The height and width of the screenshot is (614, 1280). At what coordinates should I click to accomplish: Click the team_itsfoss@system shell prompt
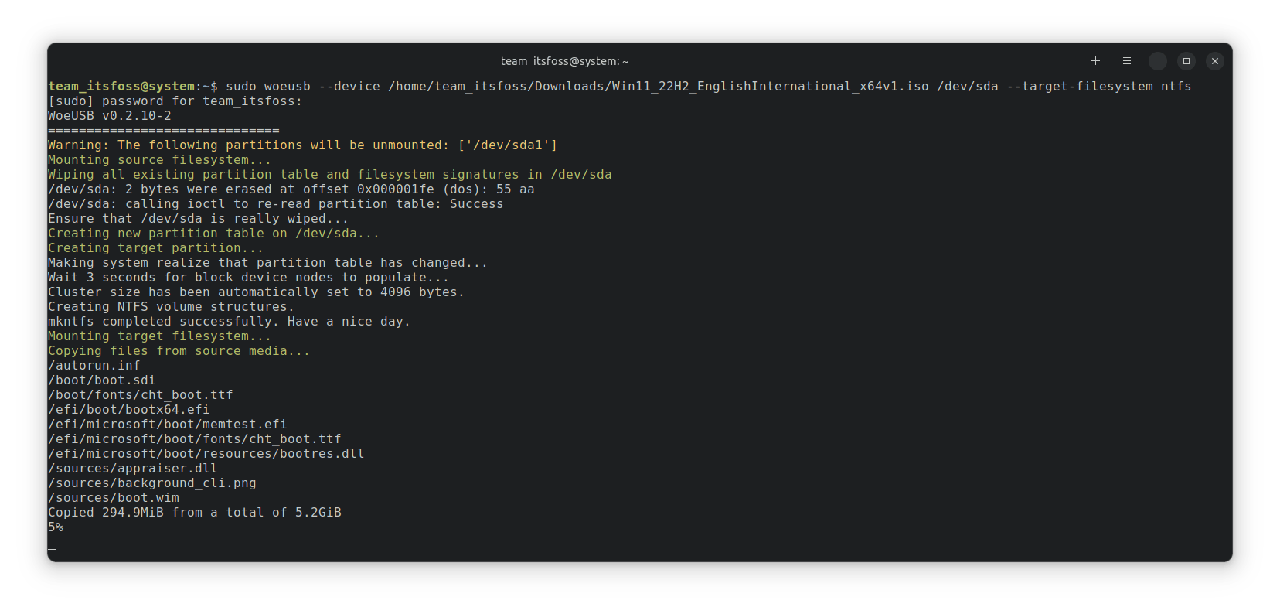[x=128, y=86]
